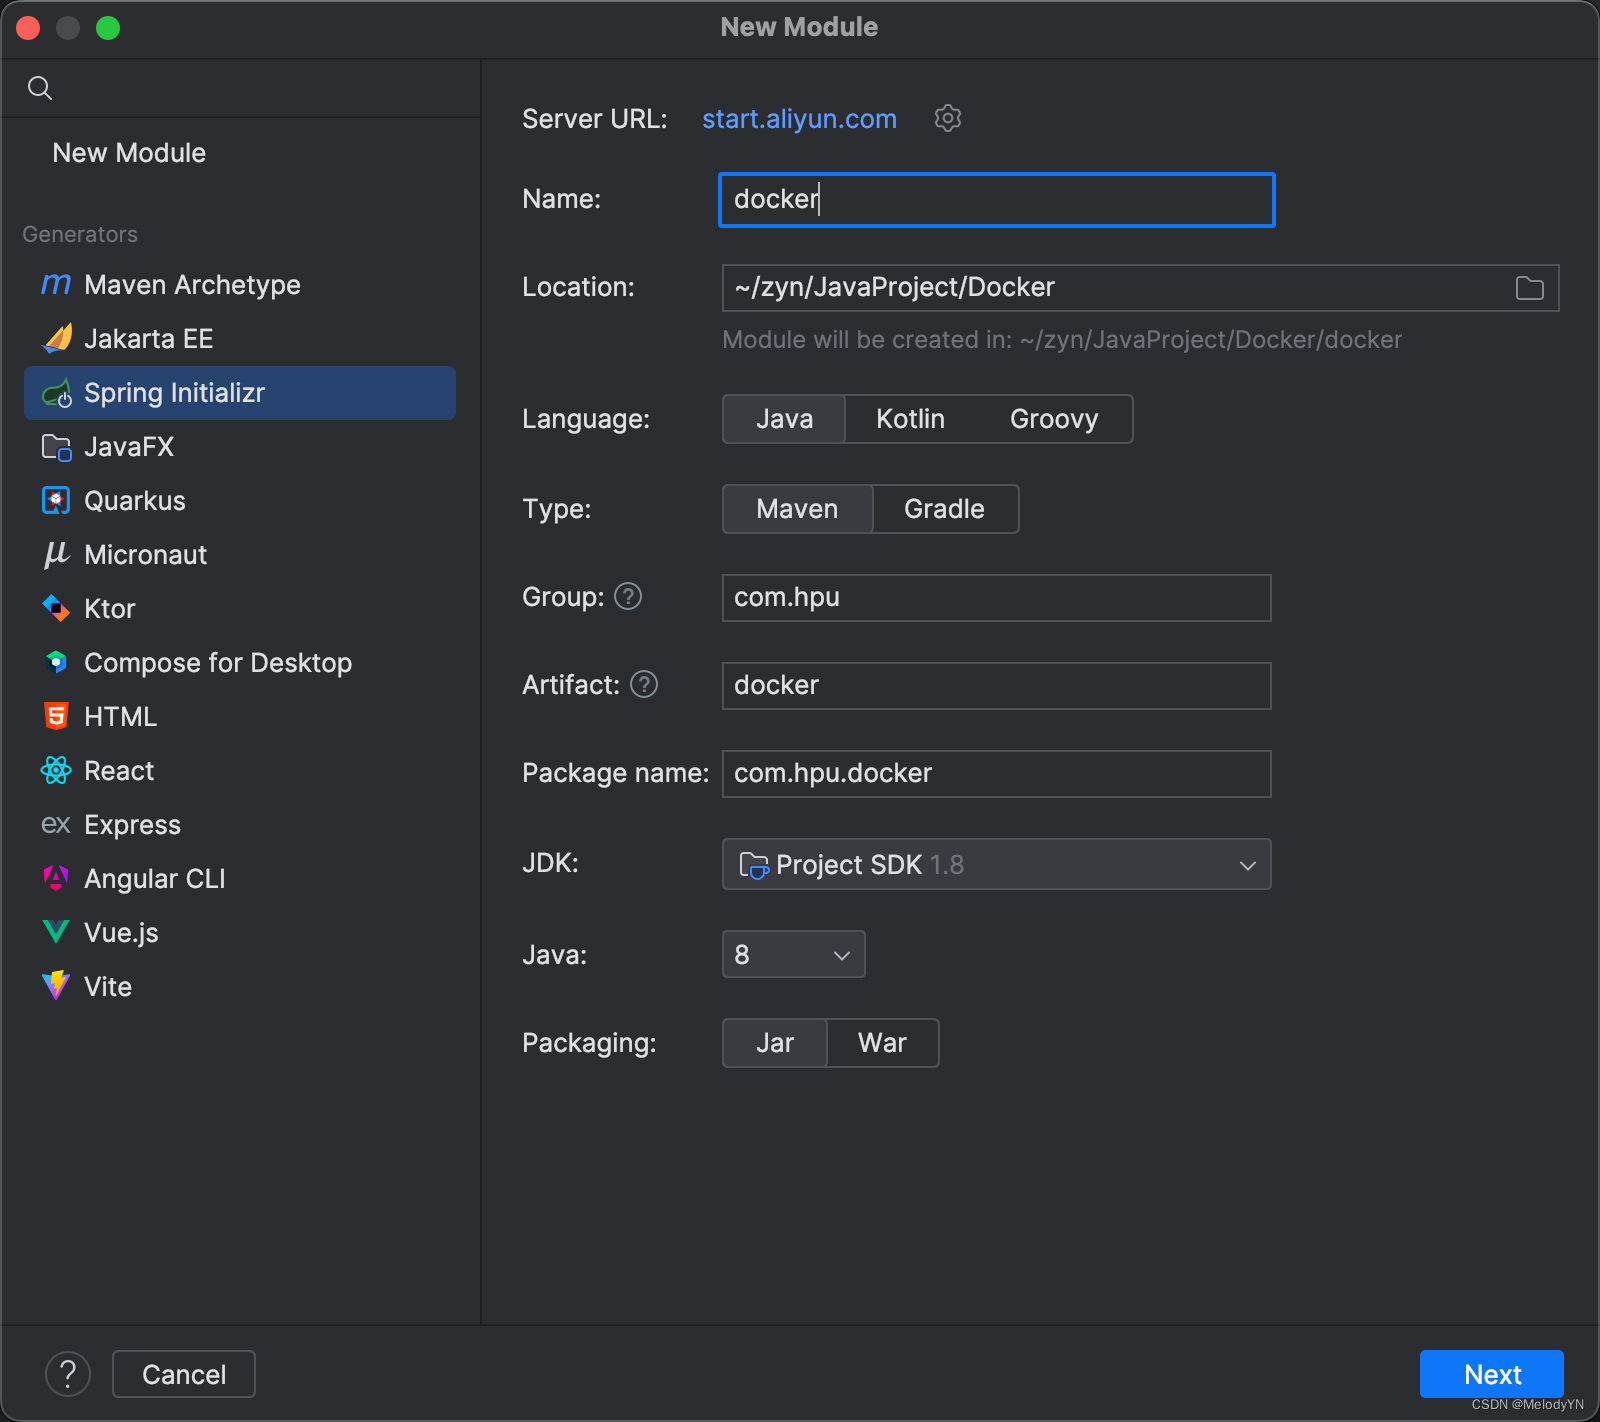Select Micronaut generator label
1600x1422 pixels.
(146, 555)
